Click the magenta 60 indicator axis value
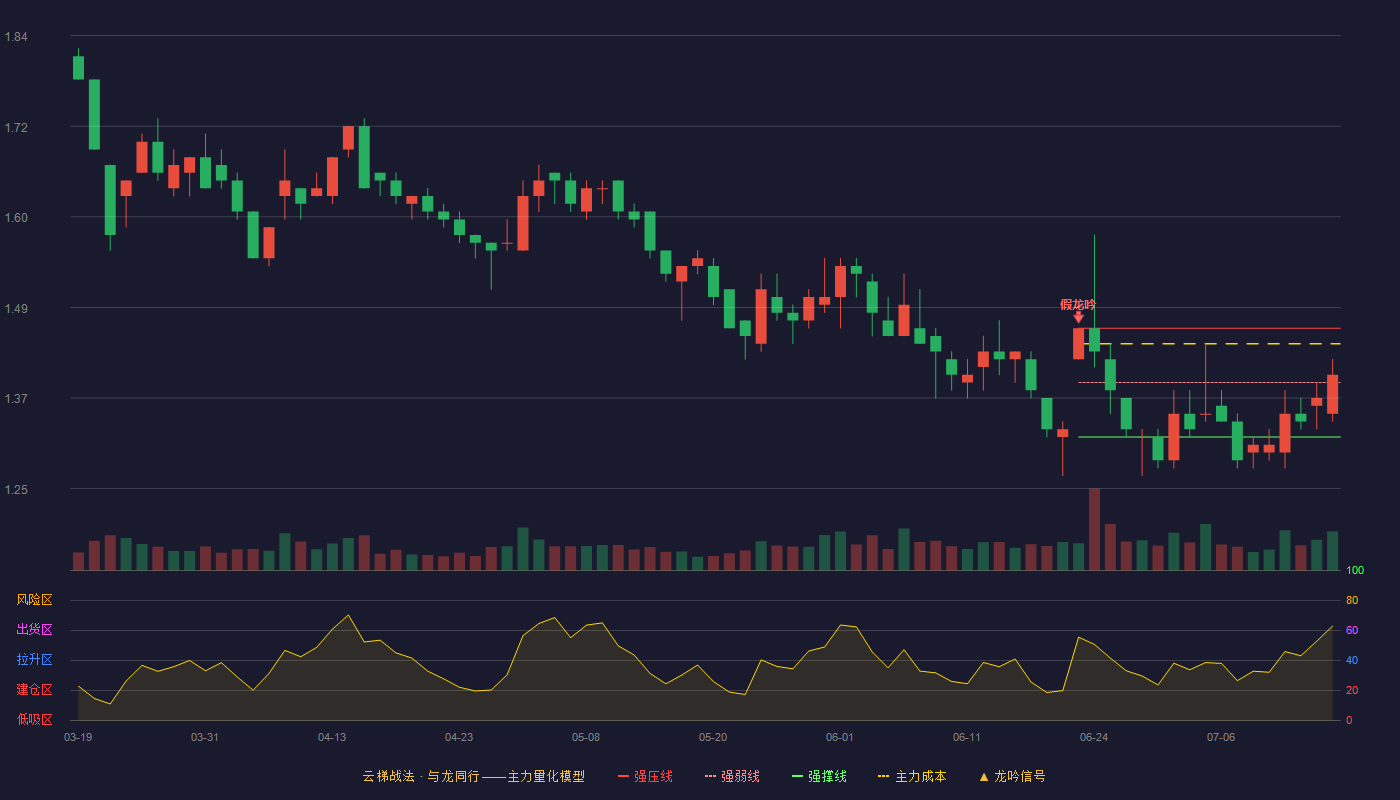 [x=1352, y=630]
